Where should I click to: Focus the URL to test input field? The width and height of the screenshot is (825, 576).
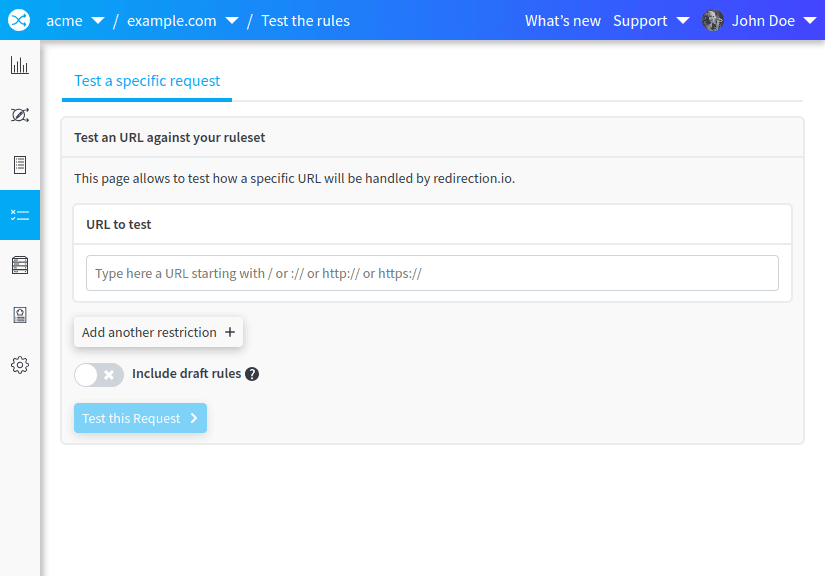[432, 273]
